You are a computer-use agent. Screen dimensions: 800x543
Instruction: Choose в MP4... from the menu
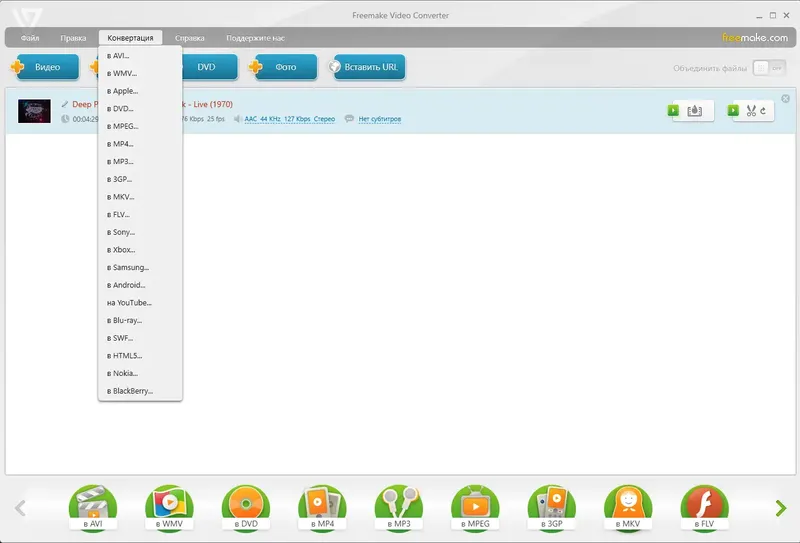point(140,144)
